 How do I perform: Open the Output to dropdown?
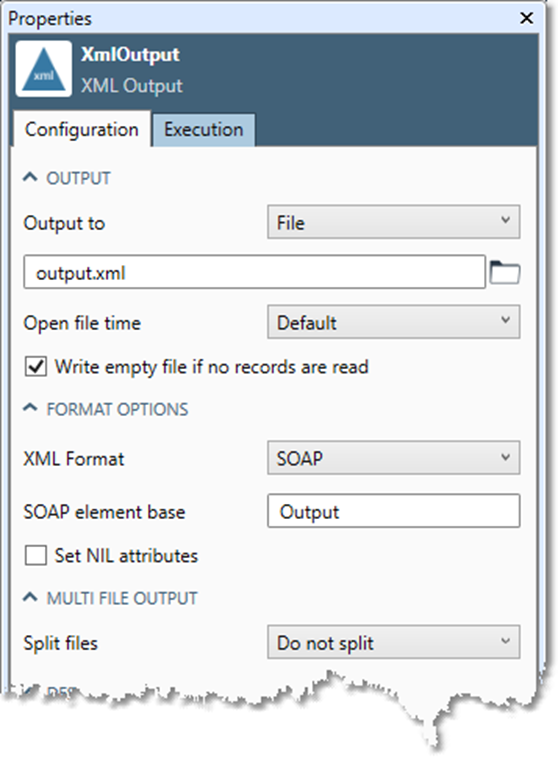tap(393, 222)
